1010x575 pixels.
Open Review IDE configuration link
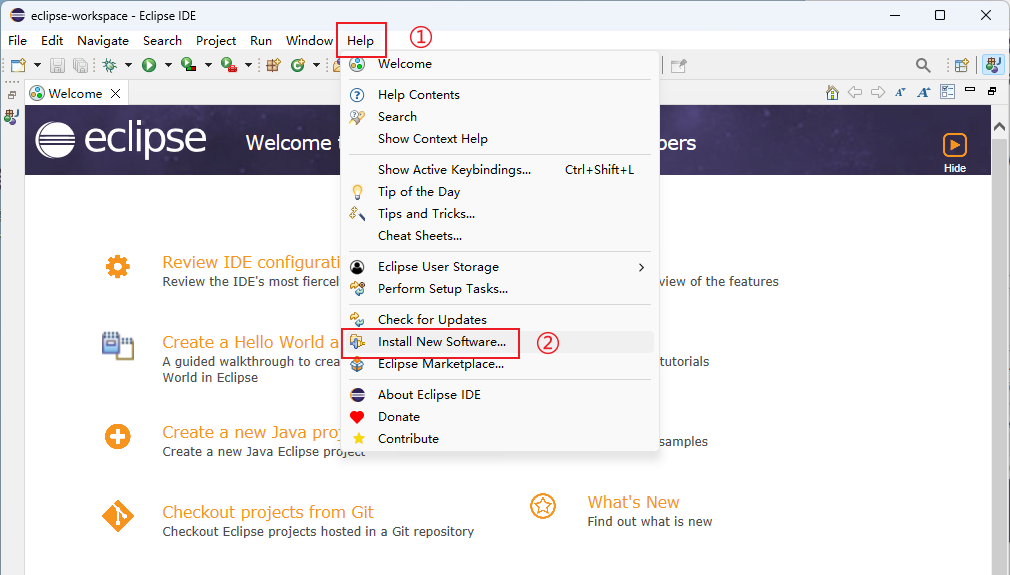point(251,262)
